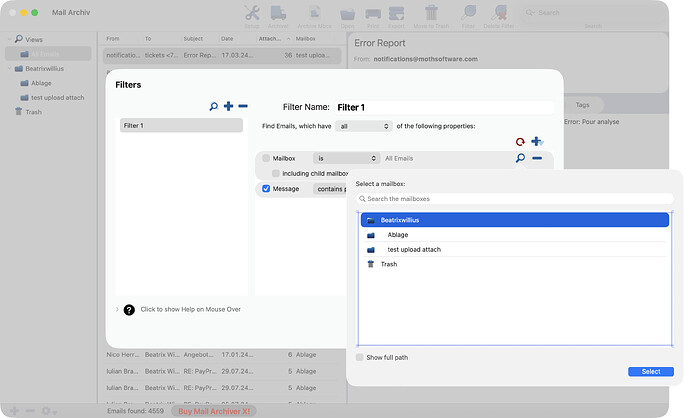Select the Nico Herr... Angebot email row
The width and height of the screenshot is (690, 418).
[222, 355]
